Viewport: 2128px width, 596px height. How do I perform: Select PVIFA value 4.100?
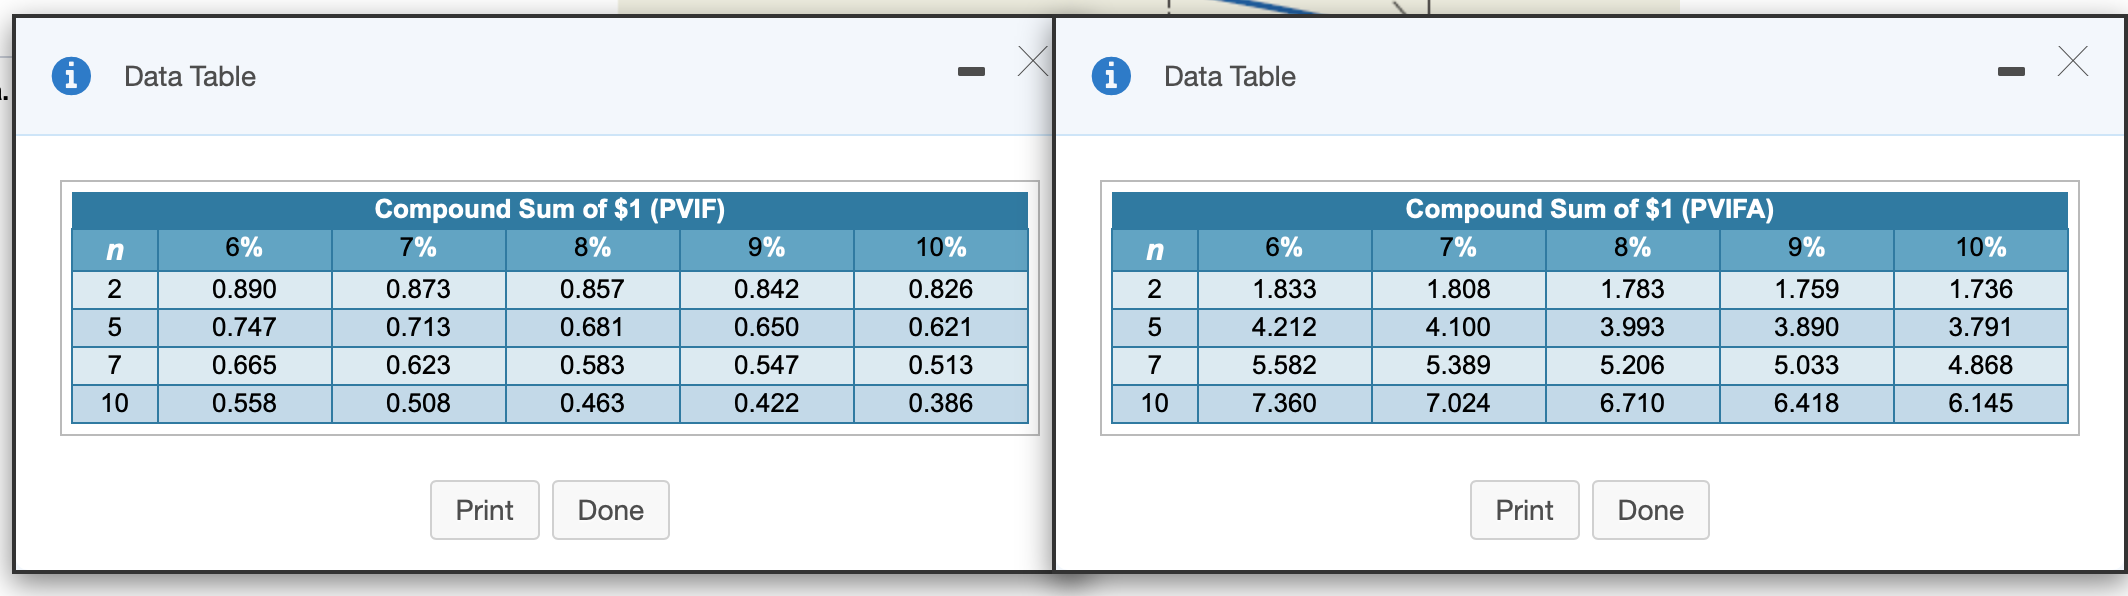pos(1458,327)
